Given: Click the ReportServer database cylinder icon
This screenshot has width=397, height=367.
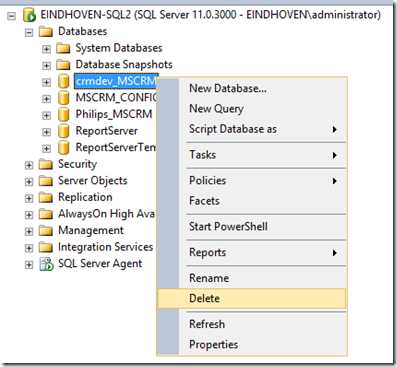Looking at the screenshot, I should [63, 131].
